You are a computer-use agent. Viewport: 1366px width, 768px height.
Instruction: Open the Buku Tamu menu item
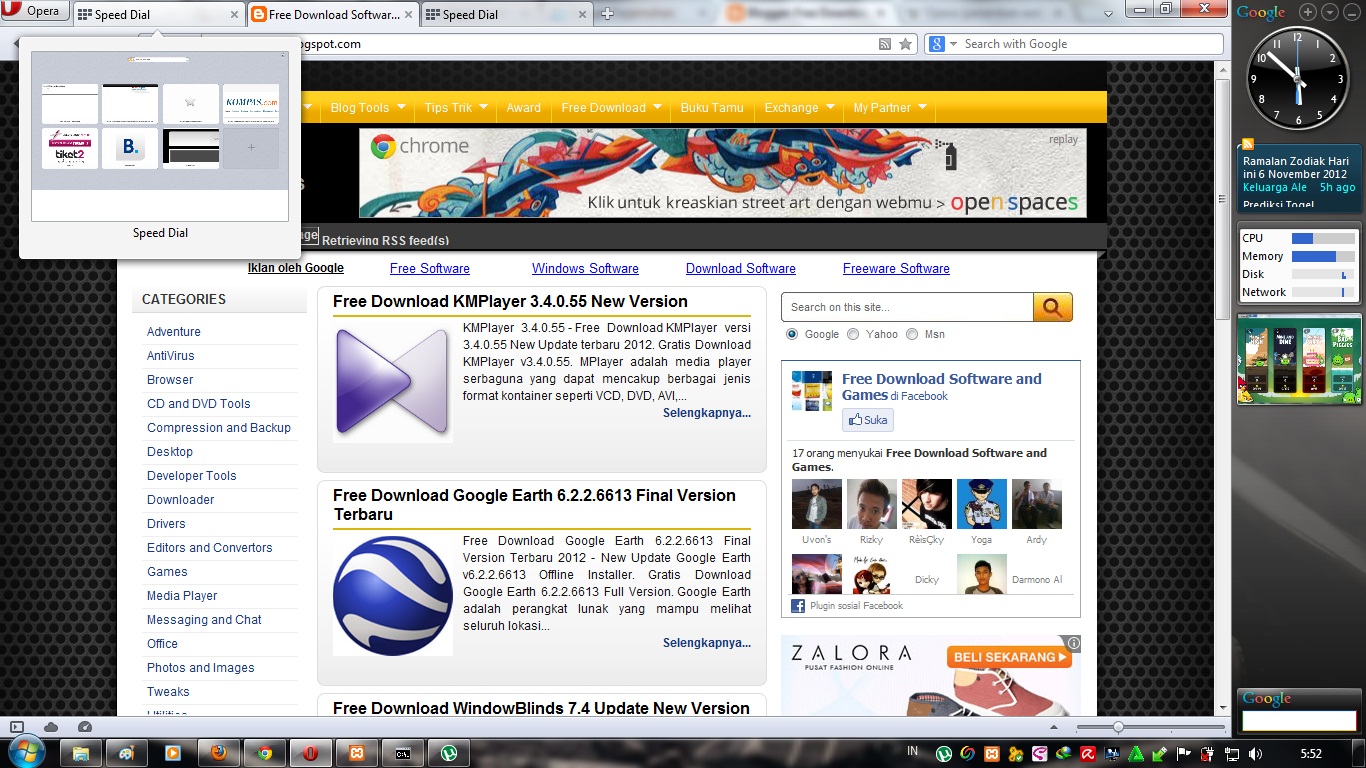[712, 108]
